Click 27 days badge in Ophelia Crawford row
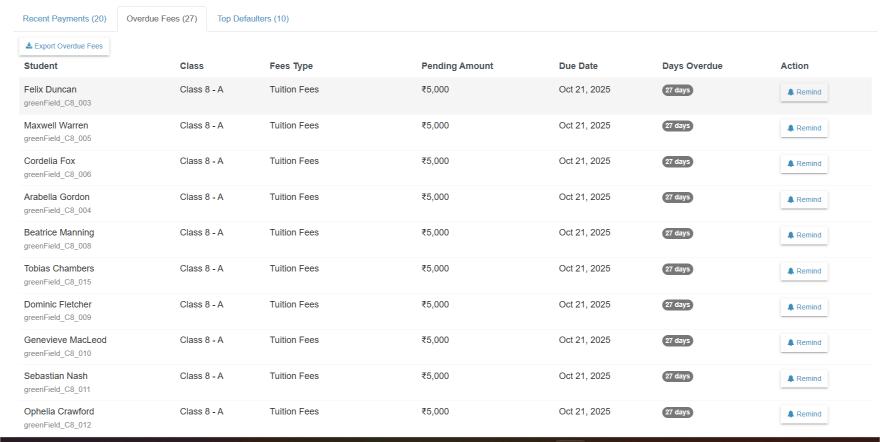The width and height of the screenshot is (880, 442). (677, 412)
